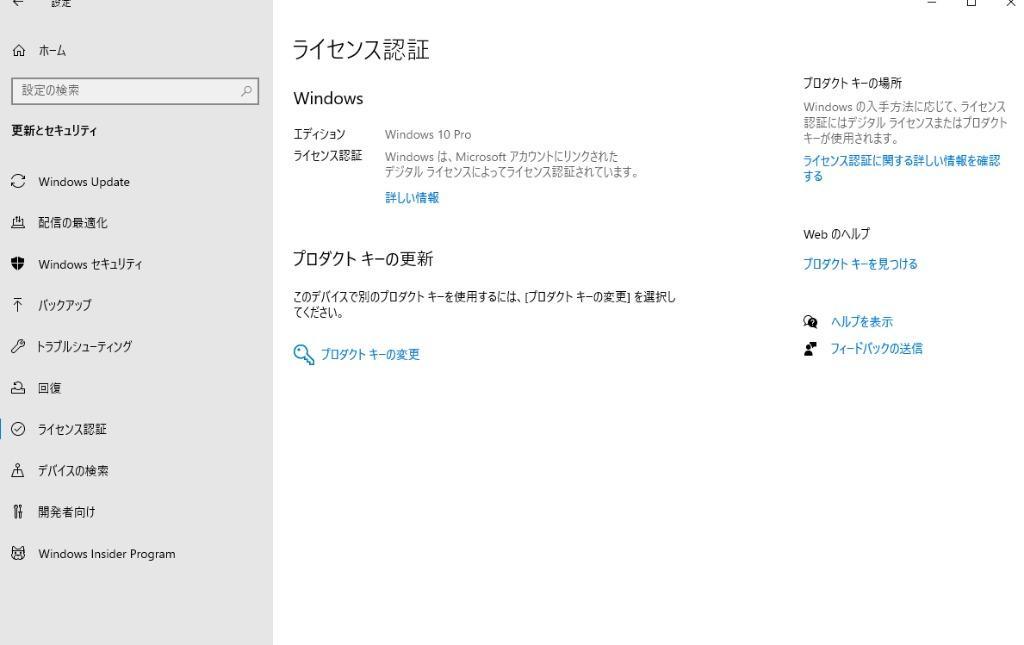Click プロダクト キーの変更 link
This screenshot has height=645, width=1024.
click(370, 354)
